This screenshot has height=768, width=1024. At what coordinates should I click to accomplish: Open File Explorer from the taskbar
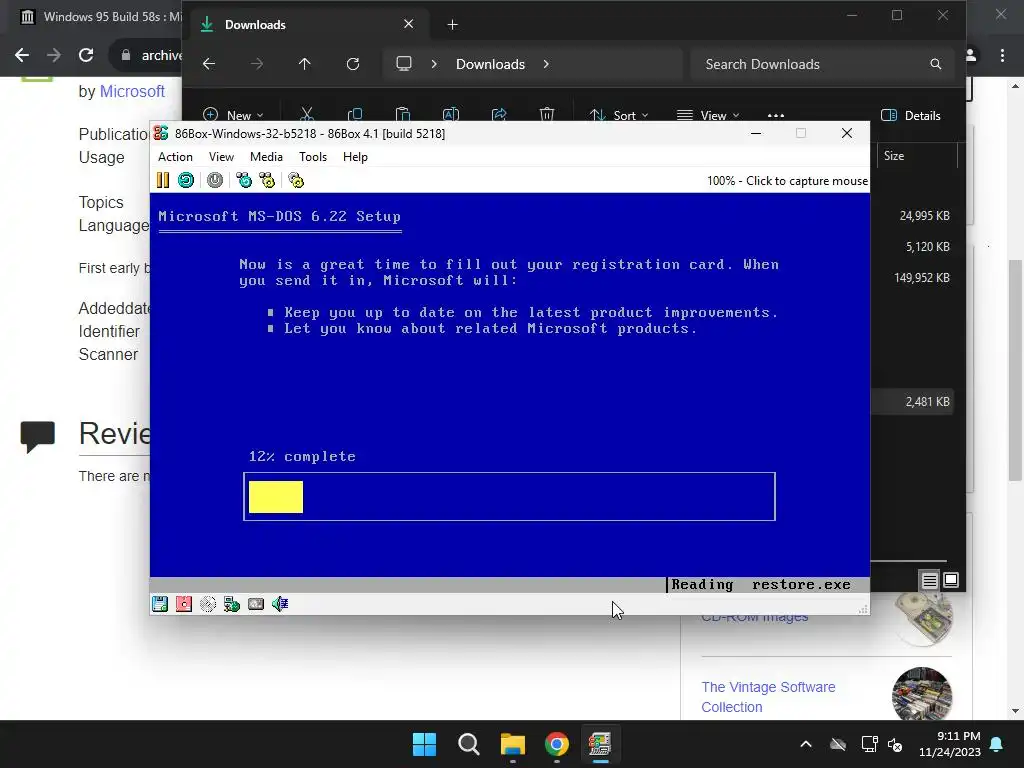pyautogui.click(x=513, y=744)
